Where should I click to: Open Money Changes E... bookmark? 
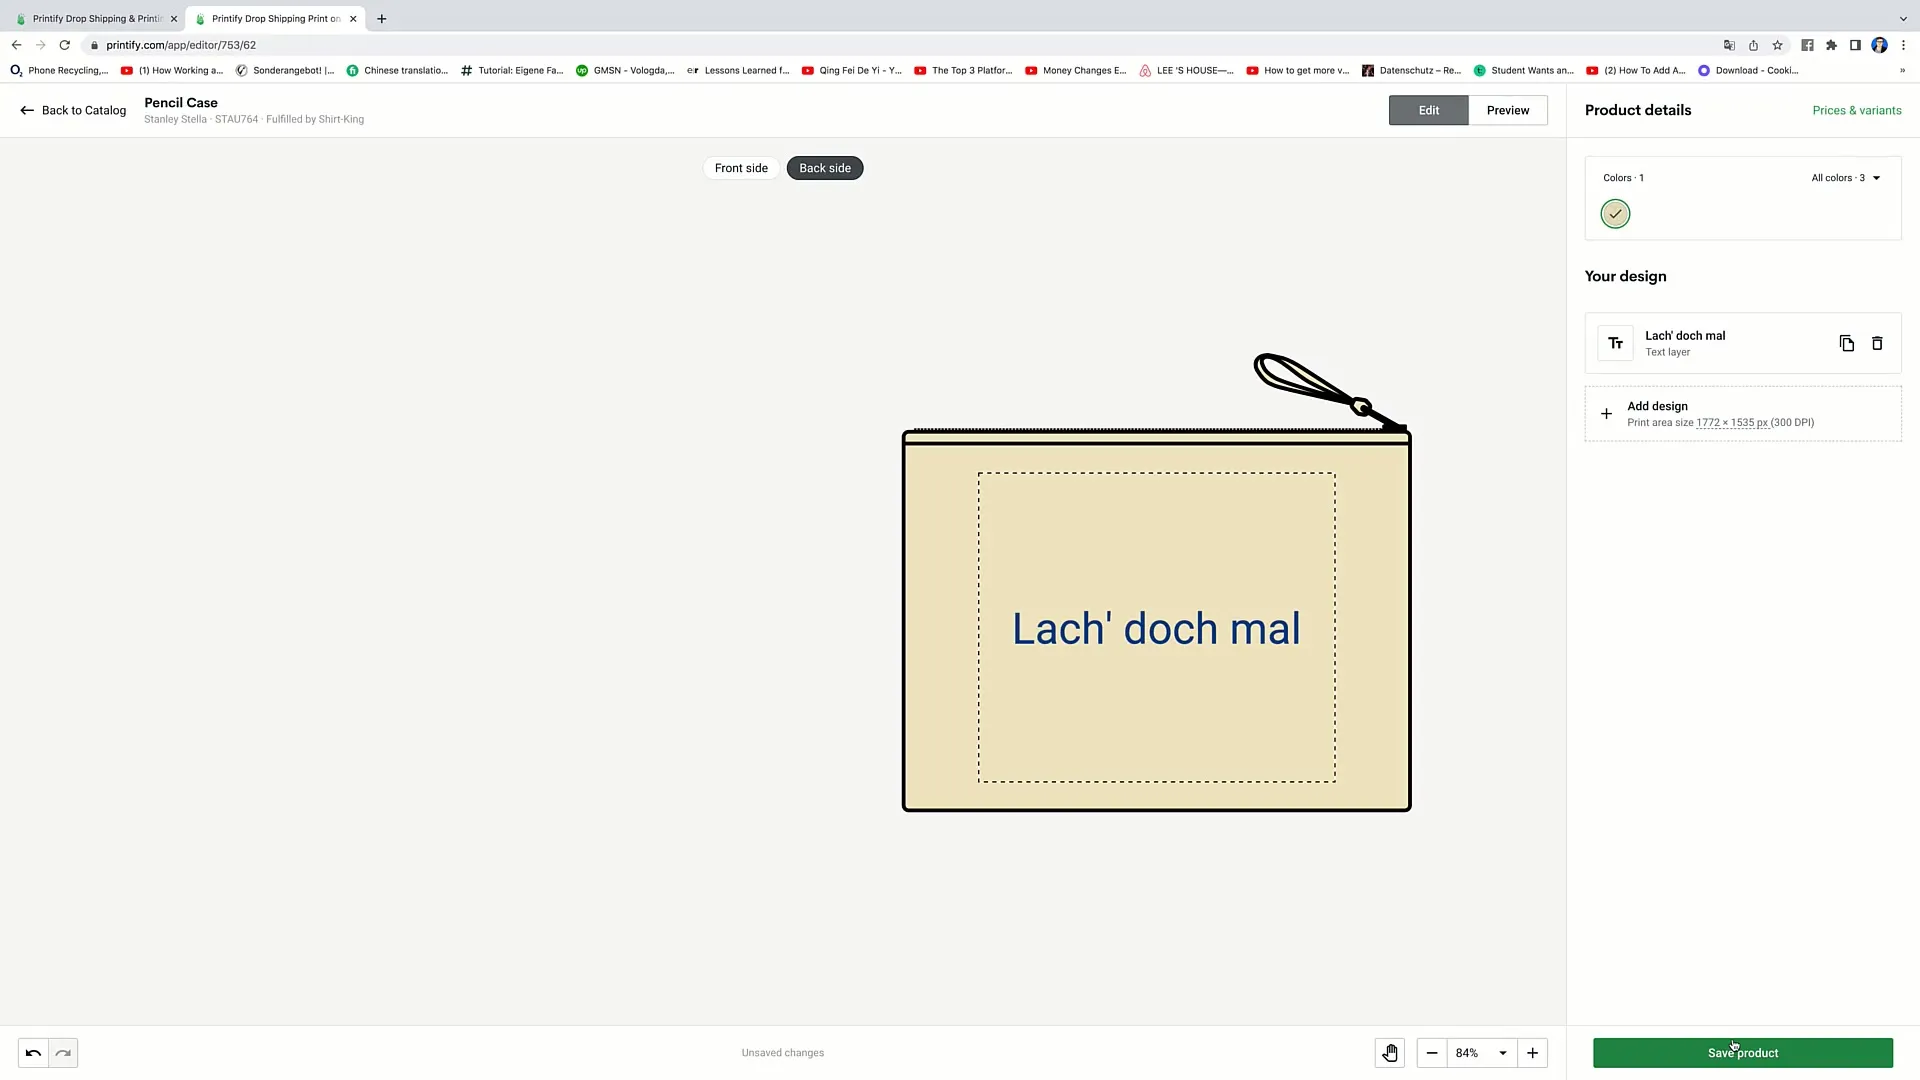(x=1076, y=70)
